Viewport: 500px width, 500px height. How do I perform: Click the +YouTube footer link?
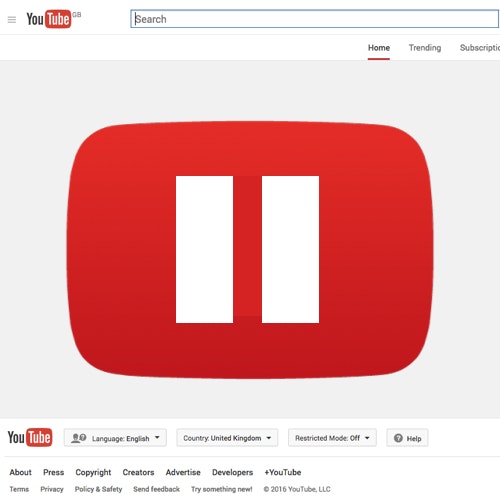tap(283, 472)
